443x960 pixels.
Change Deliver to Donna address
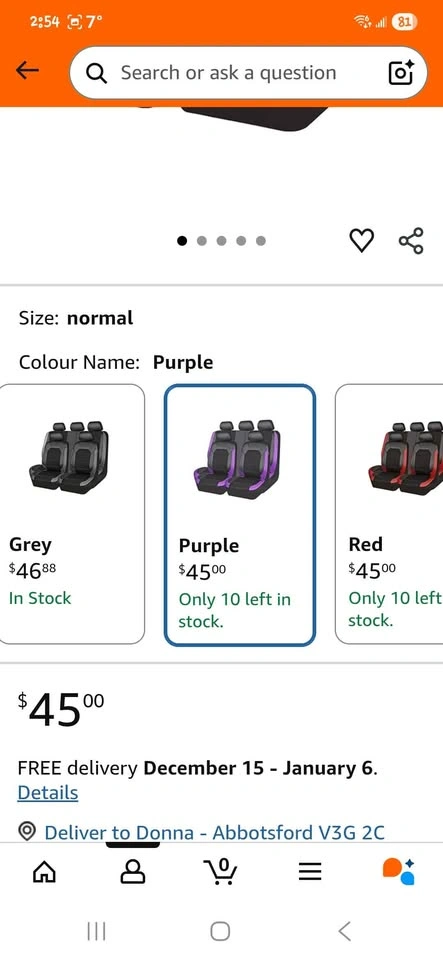pyautogui.click(x=215, y=833)
